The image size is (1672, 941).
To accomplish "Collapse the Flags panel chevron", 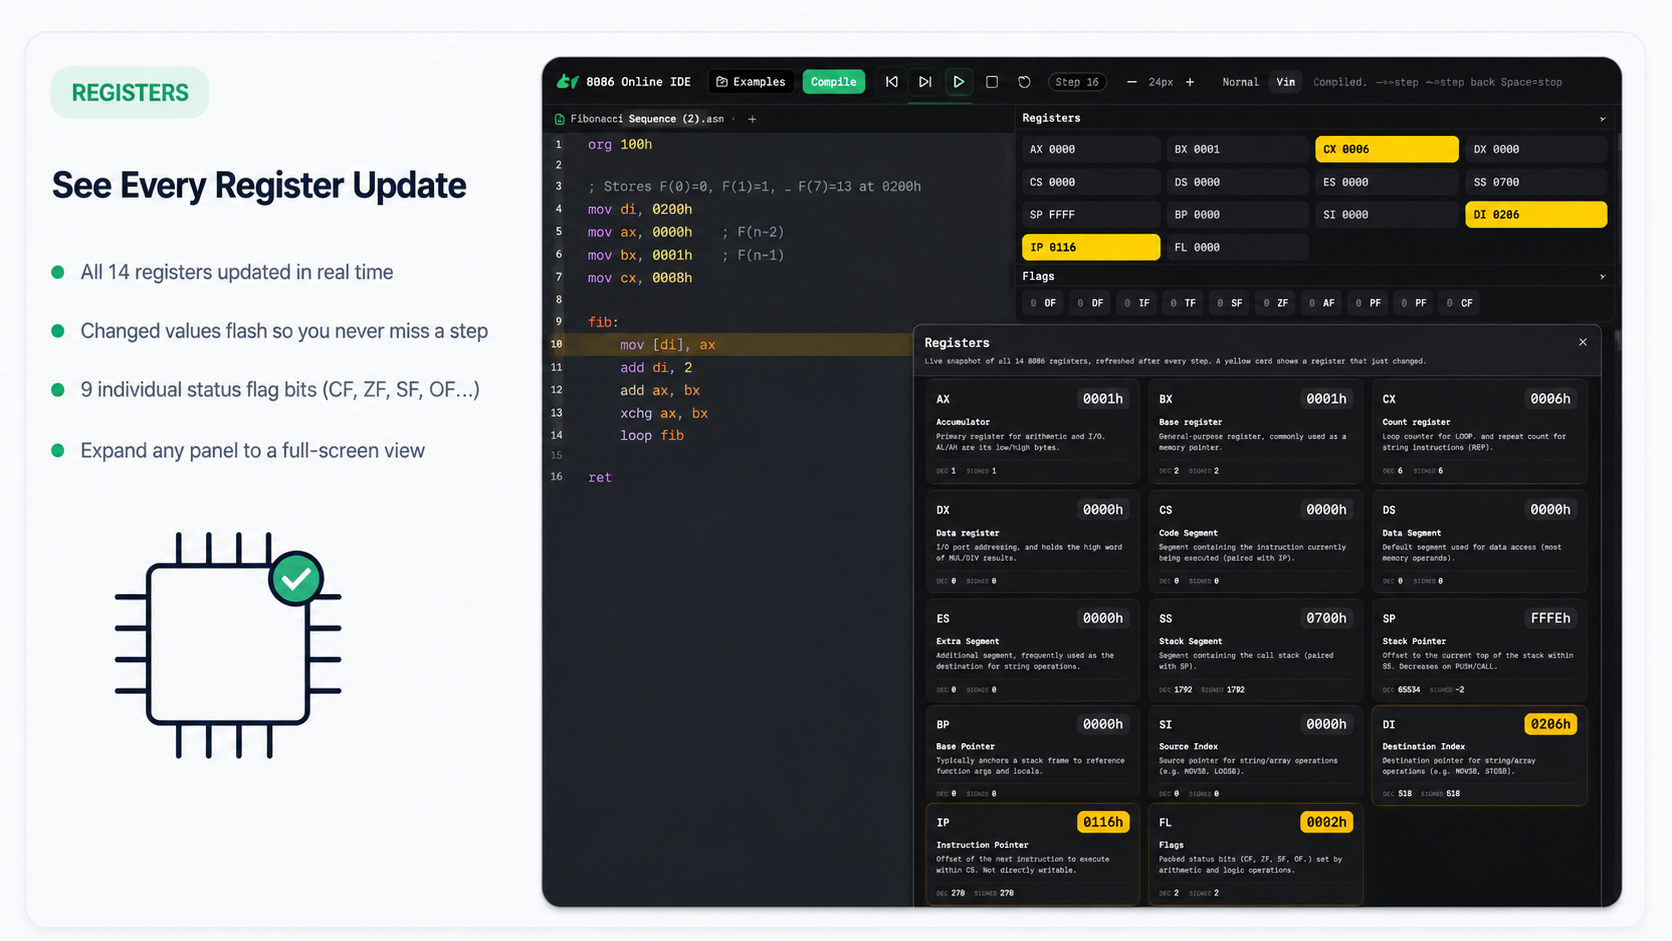I will coord(1602,276).
